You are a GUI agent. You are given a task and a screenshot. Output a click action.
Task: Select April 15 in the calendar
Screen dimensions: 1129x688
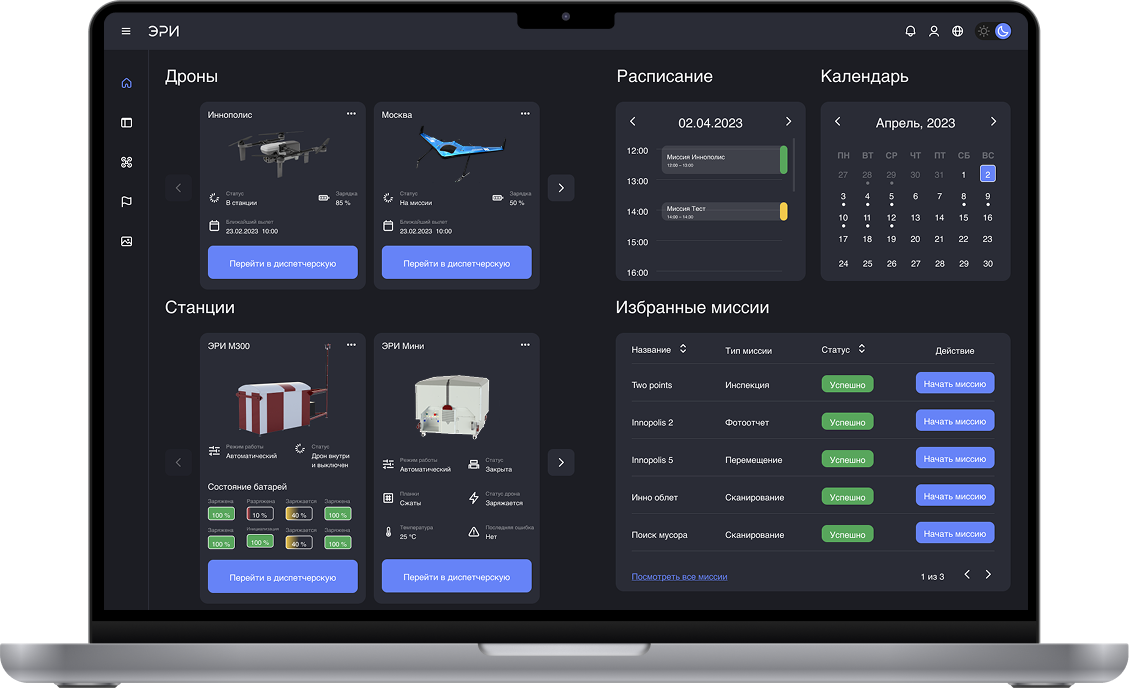pos(963,217)
